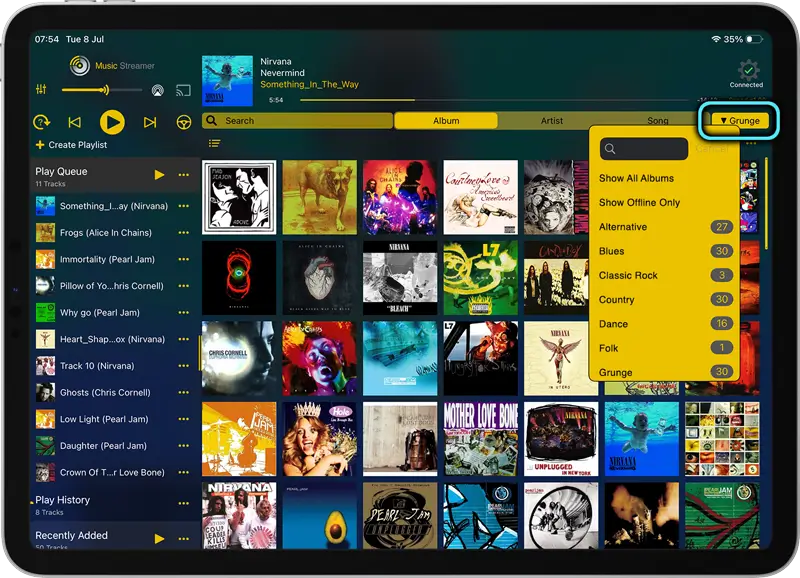Play the Play Queue
Viewport: 800px width, 578px height.
(159, 175)
